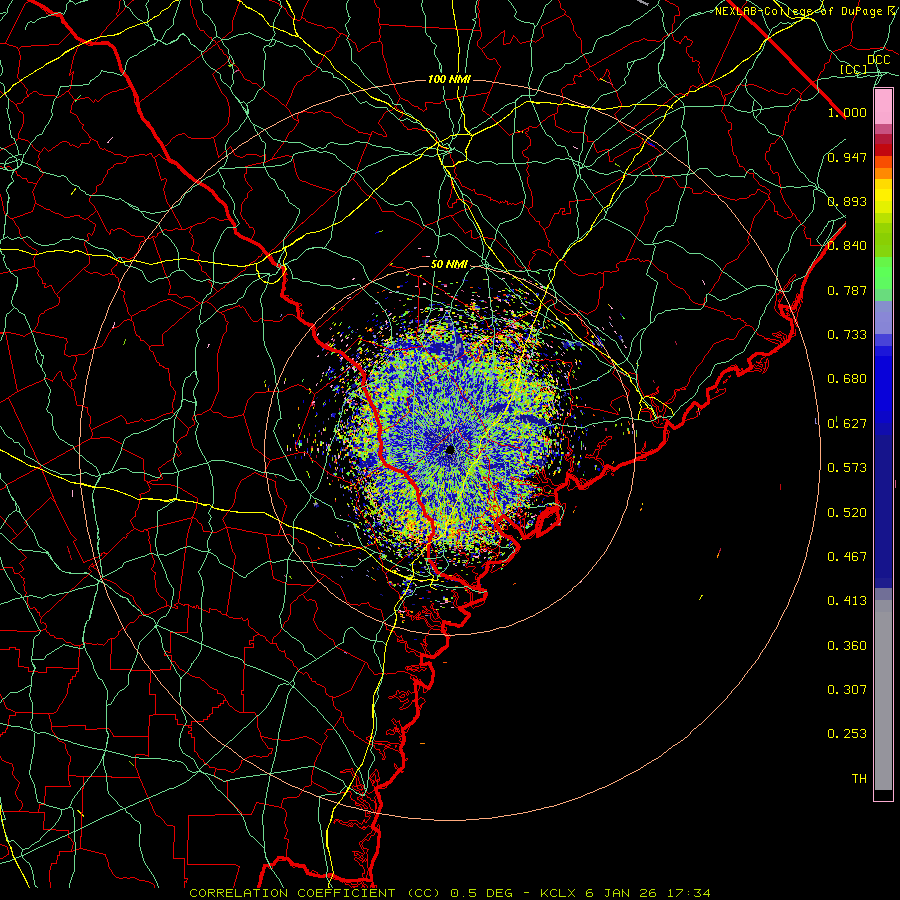Click the 0.573 legend value
Image resolution: width=900 pixels, height=900 pixels.
point(847,468)
